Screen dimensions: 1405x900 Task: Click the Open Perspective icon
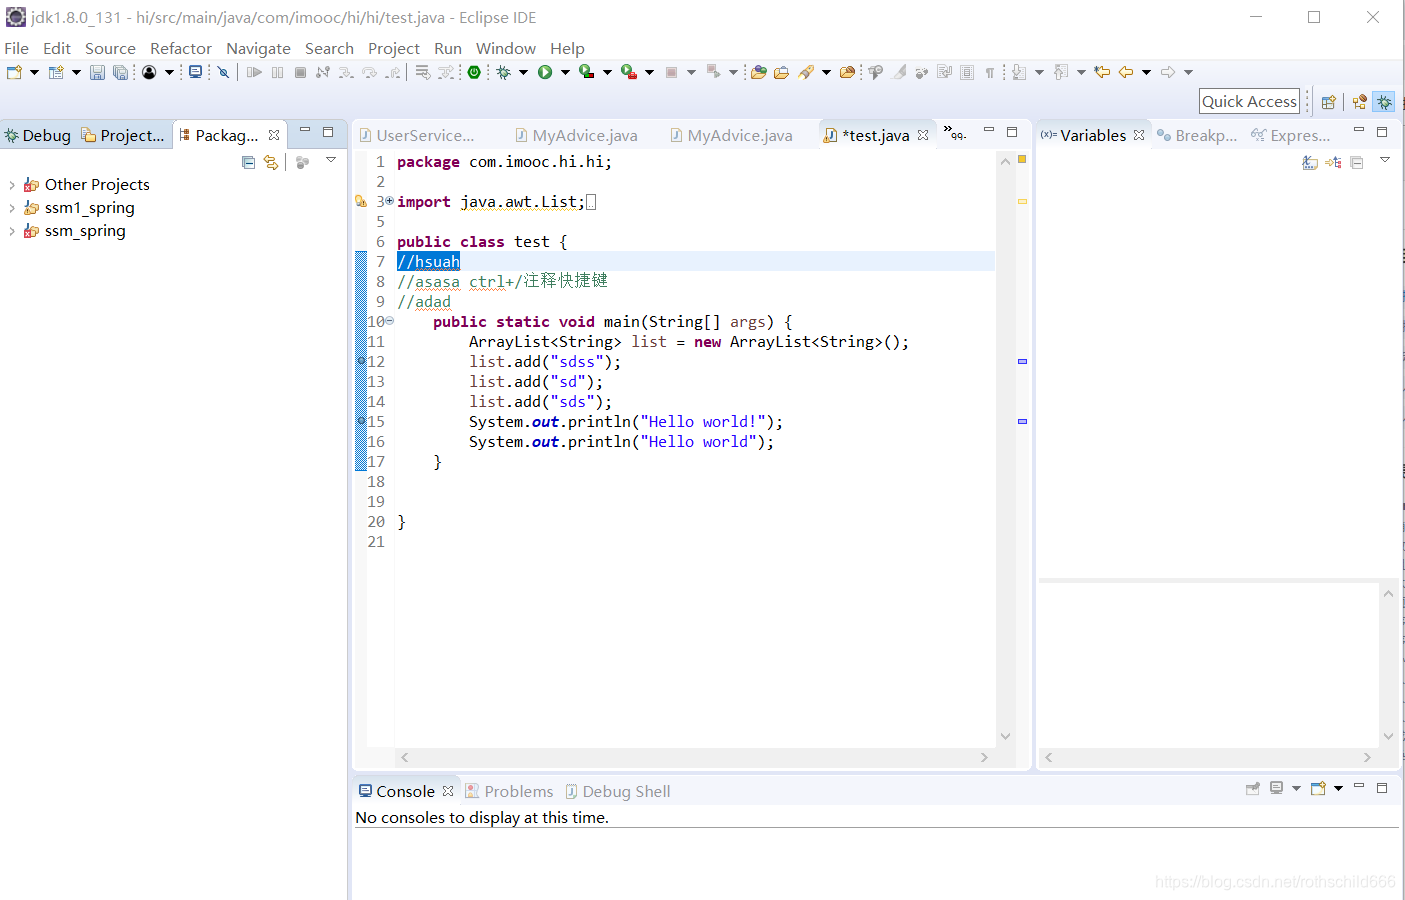pos(1328,102)
